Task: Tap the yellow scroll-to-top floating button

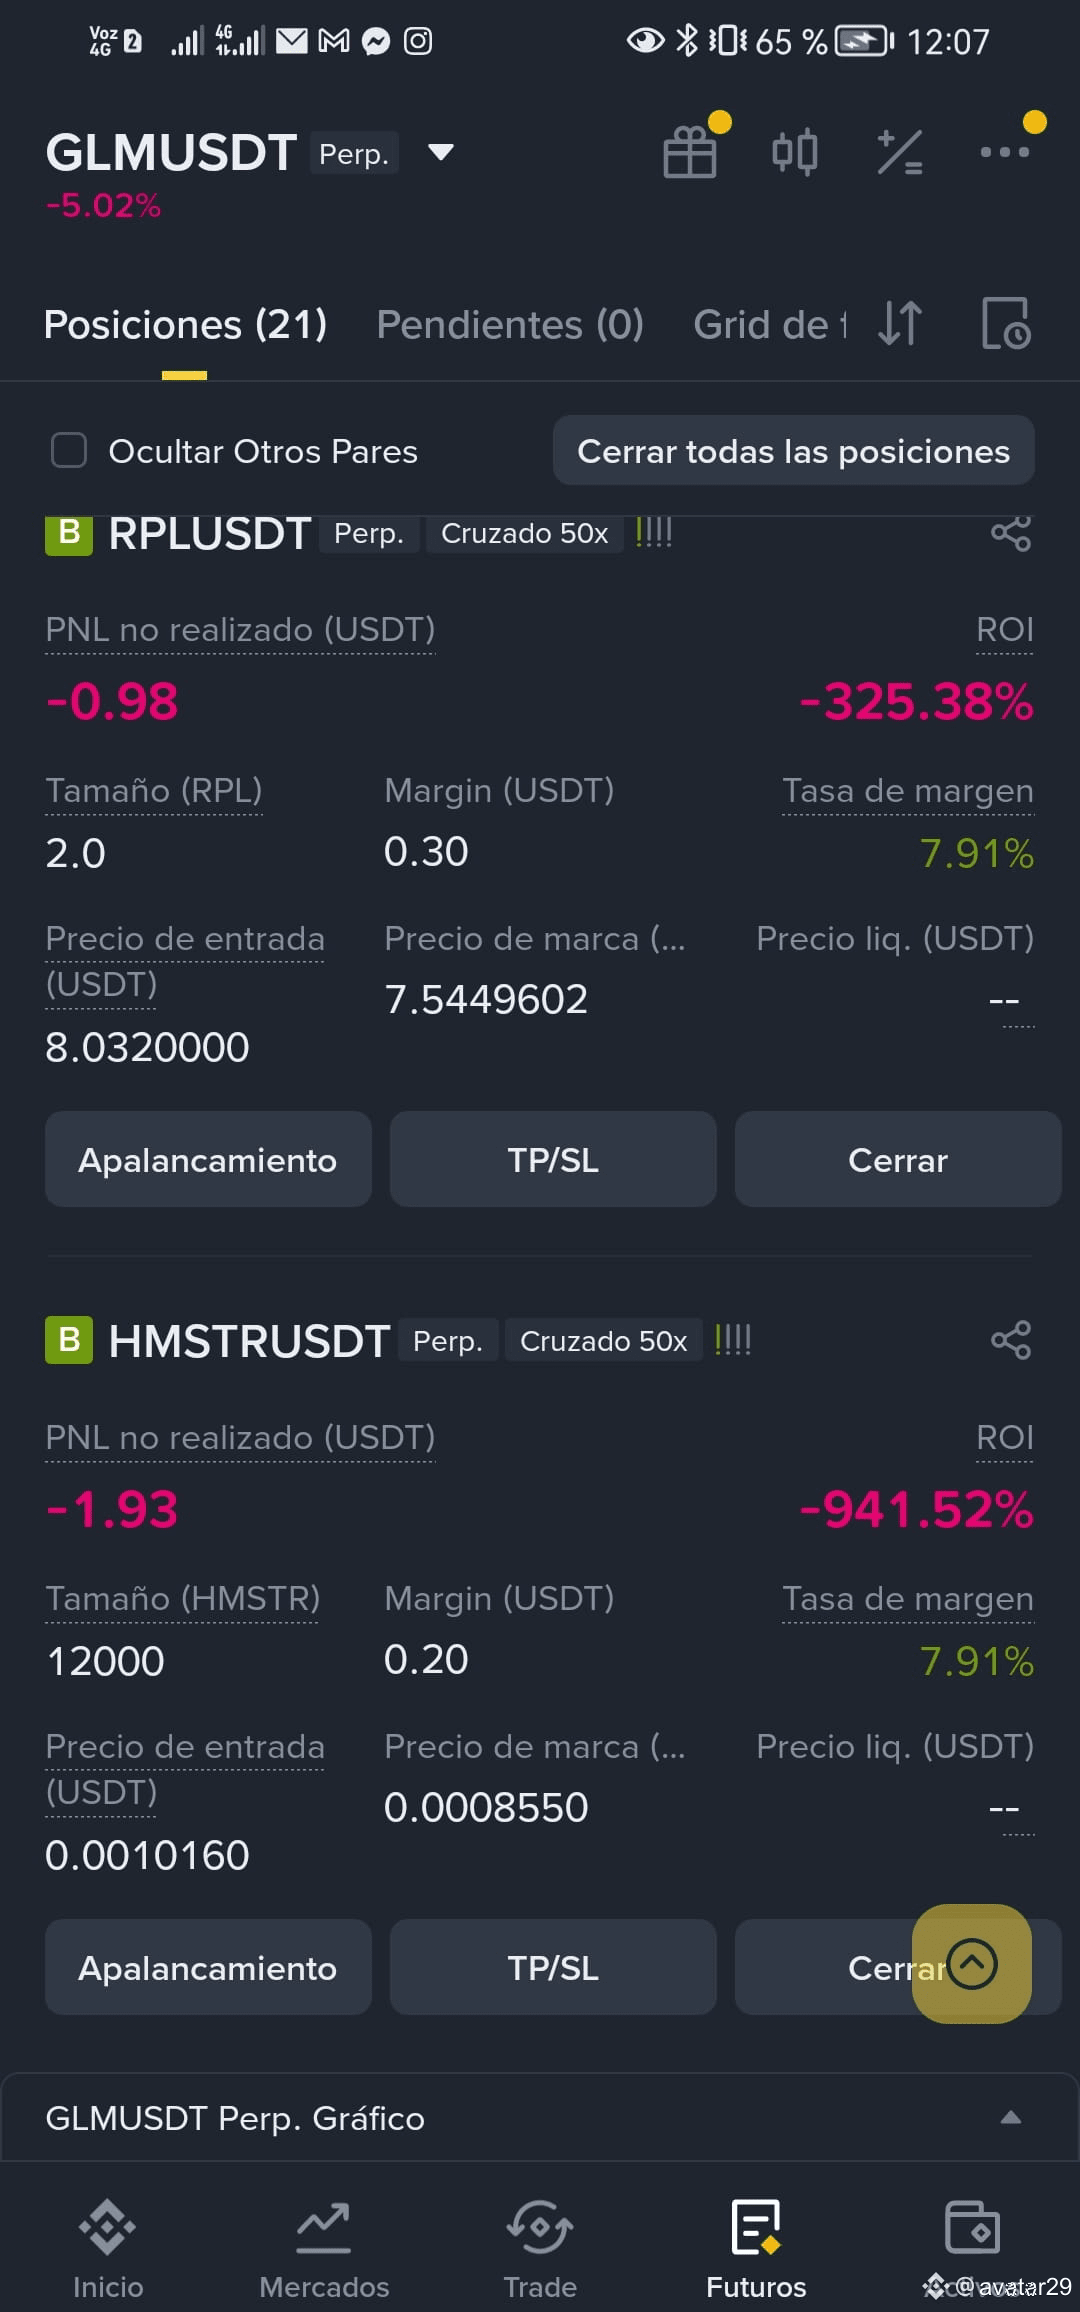Action: 972,1964
